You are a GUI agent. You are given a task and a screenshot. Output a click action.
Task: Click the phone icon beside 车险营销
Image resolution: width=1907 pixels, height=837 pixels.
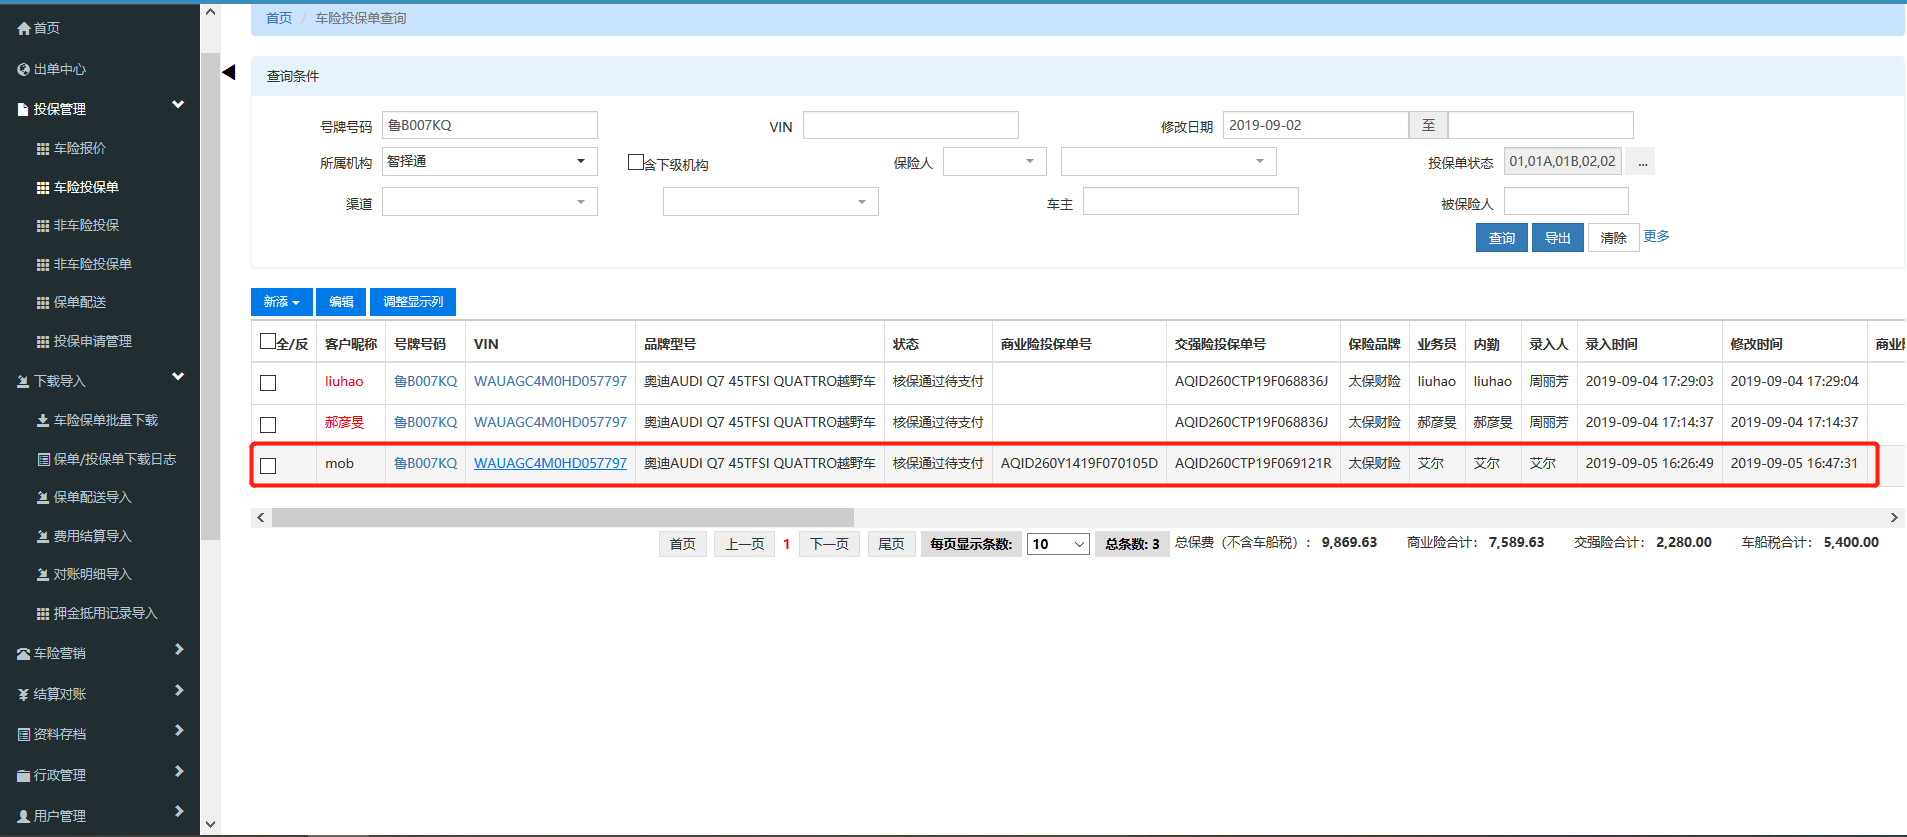click(24, 654)
